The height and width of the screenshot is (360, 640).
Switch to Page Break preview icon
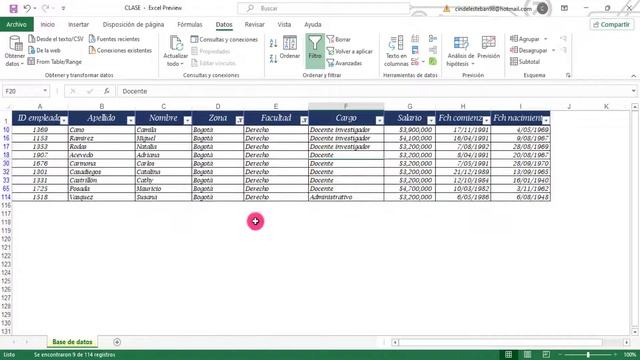pos(546,354)
